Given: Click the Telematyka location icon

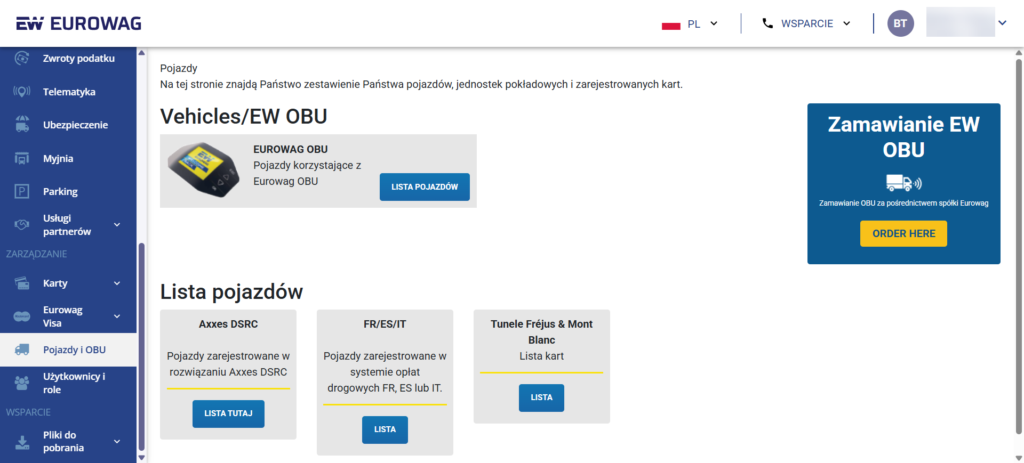Looking at the screenshot, I should [x=22, y=92].
